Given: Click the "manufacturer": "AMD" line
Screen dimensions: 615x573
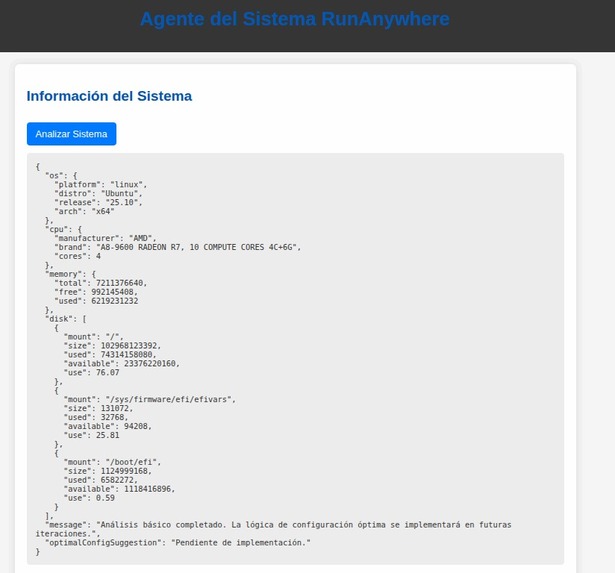Looking at the screenshot, I should 106,238.
